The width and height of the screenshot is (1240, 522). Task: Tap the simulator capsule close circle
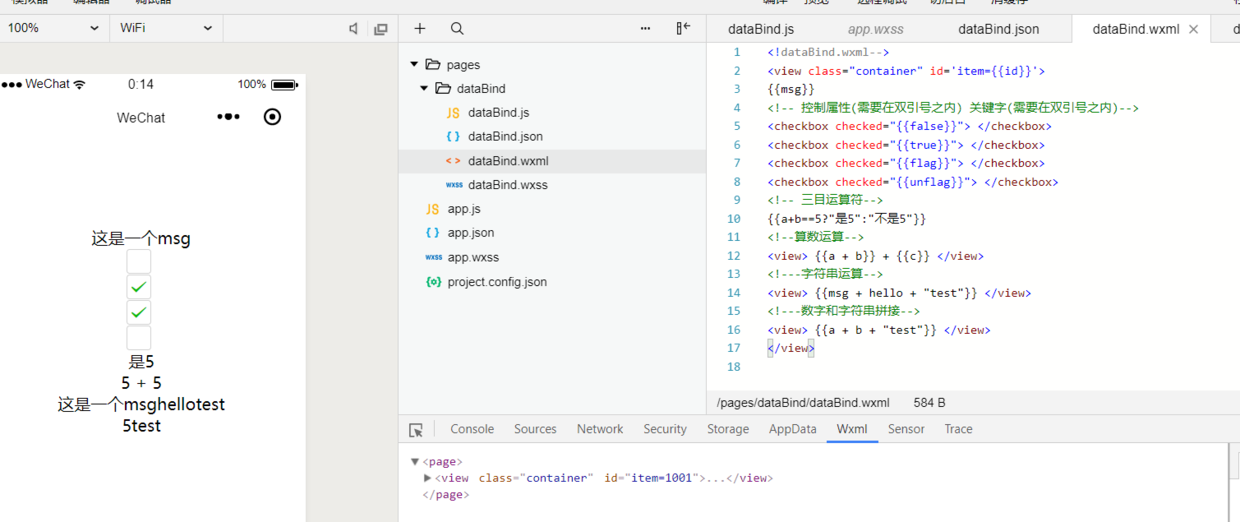point(272,117)
